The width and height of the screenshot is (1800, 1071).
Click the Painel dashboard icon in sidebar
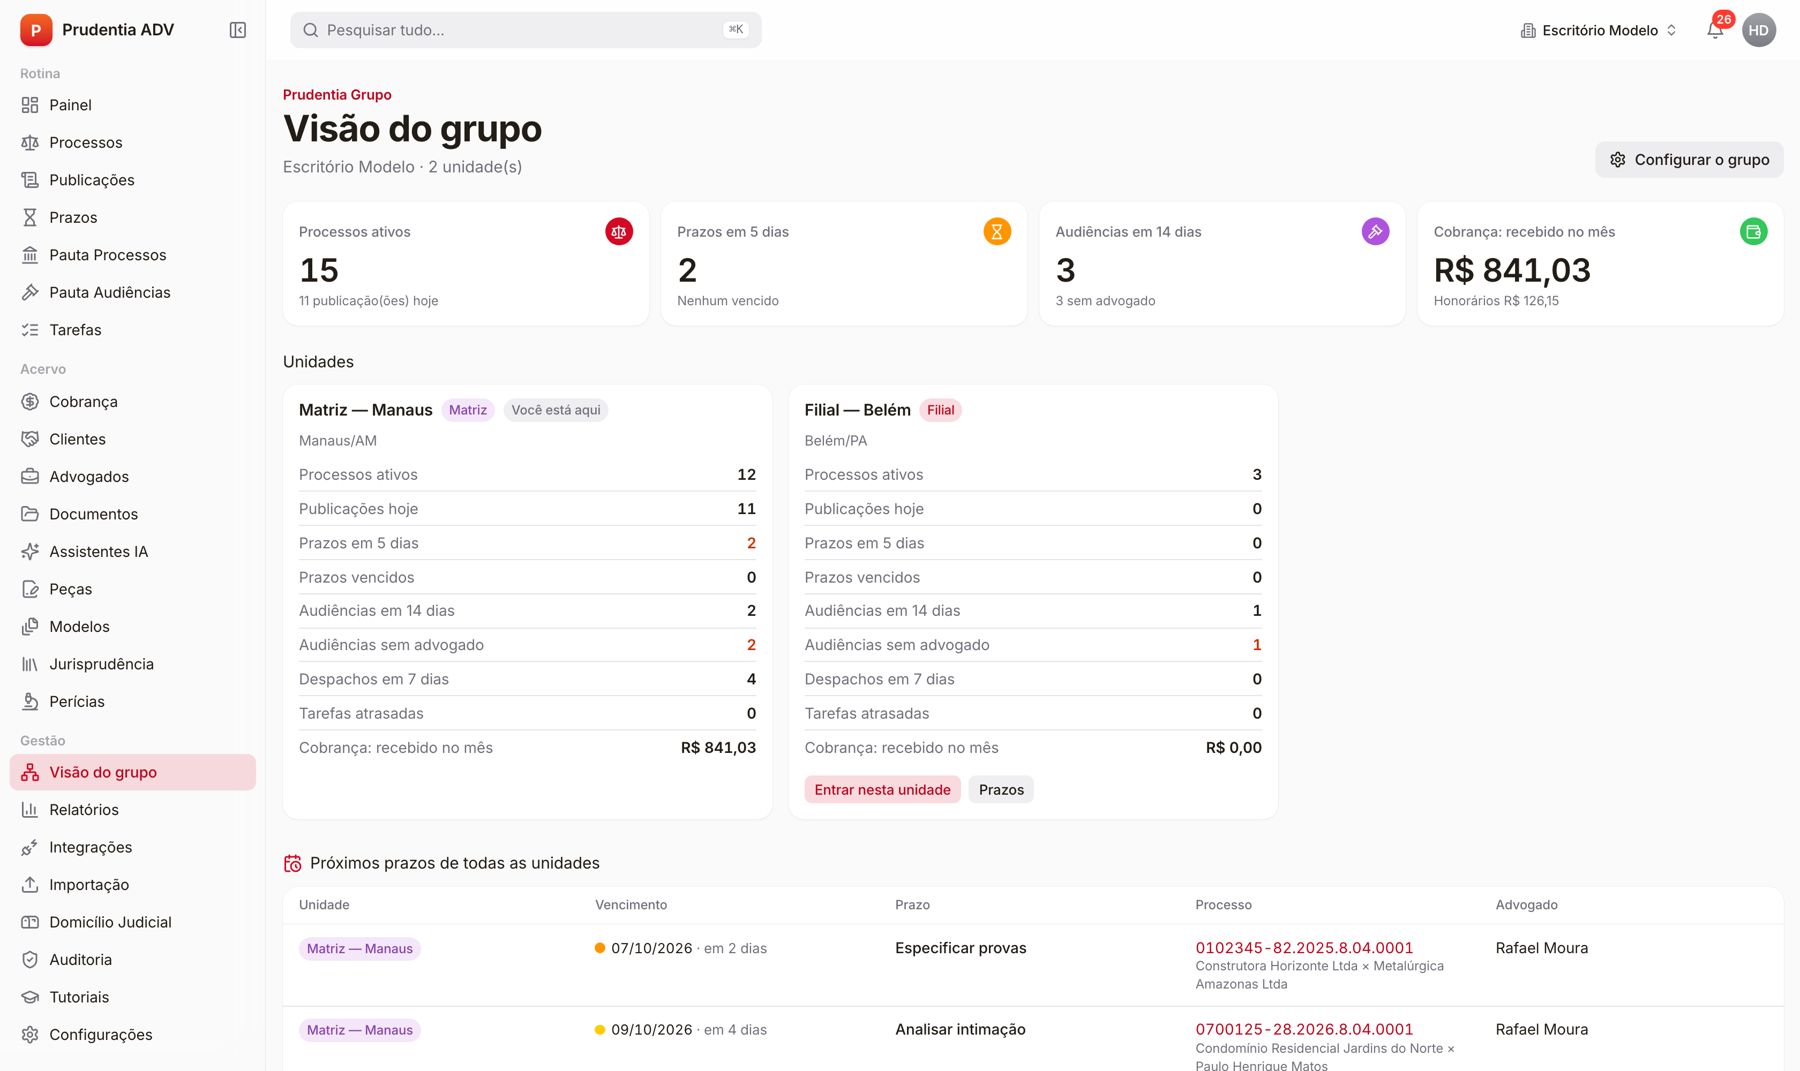pos(30,105)
